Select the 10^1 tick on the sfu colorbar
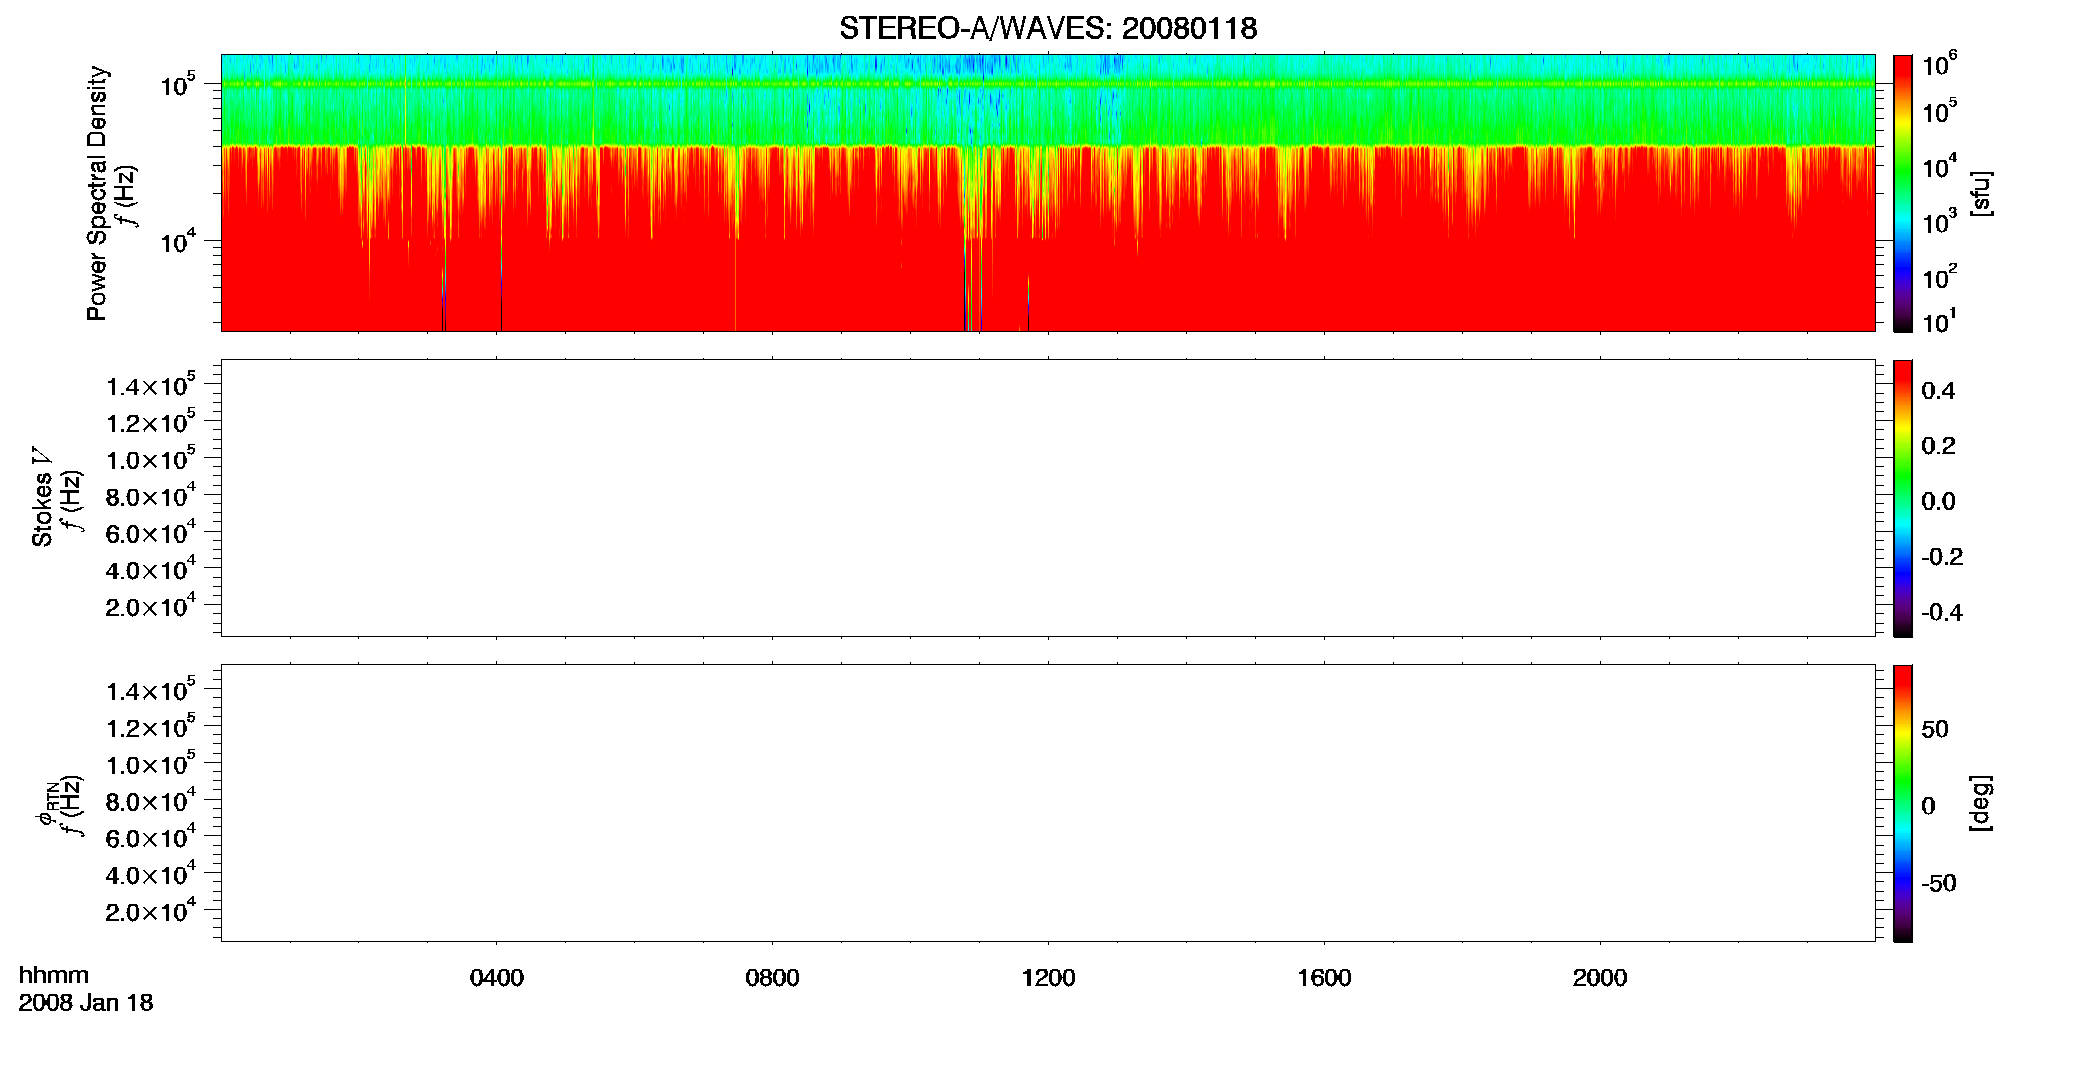Viewport: 2096px width, 1080px height. pyautogui.click(x=1940, y=322)
